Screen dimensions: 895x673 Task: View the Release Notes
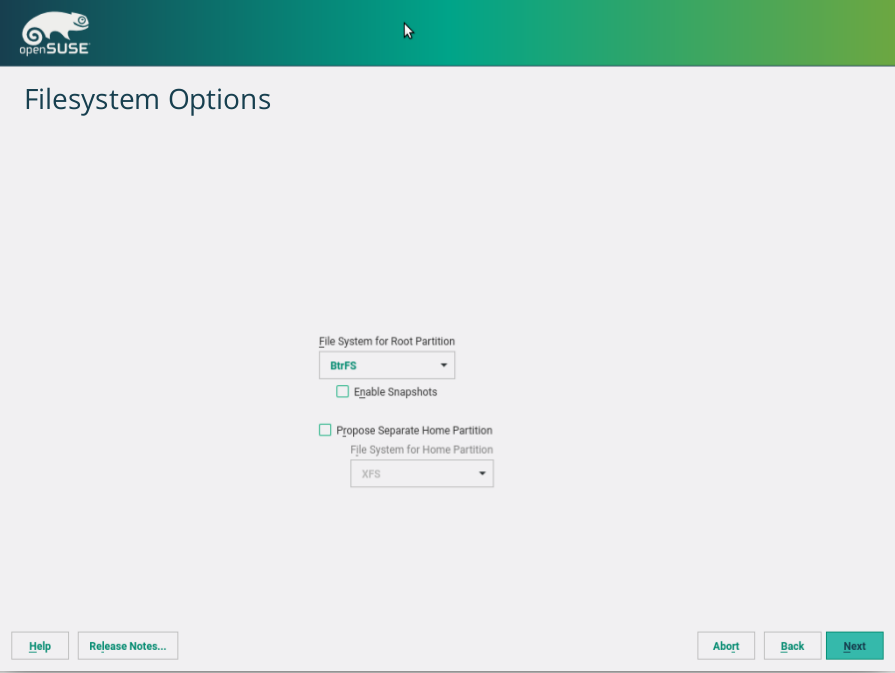tap(128, 646)
